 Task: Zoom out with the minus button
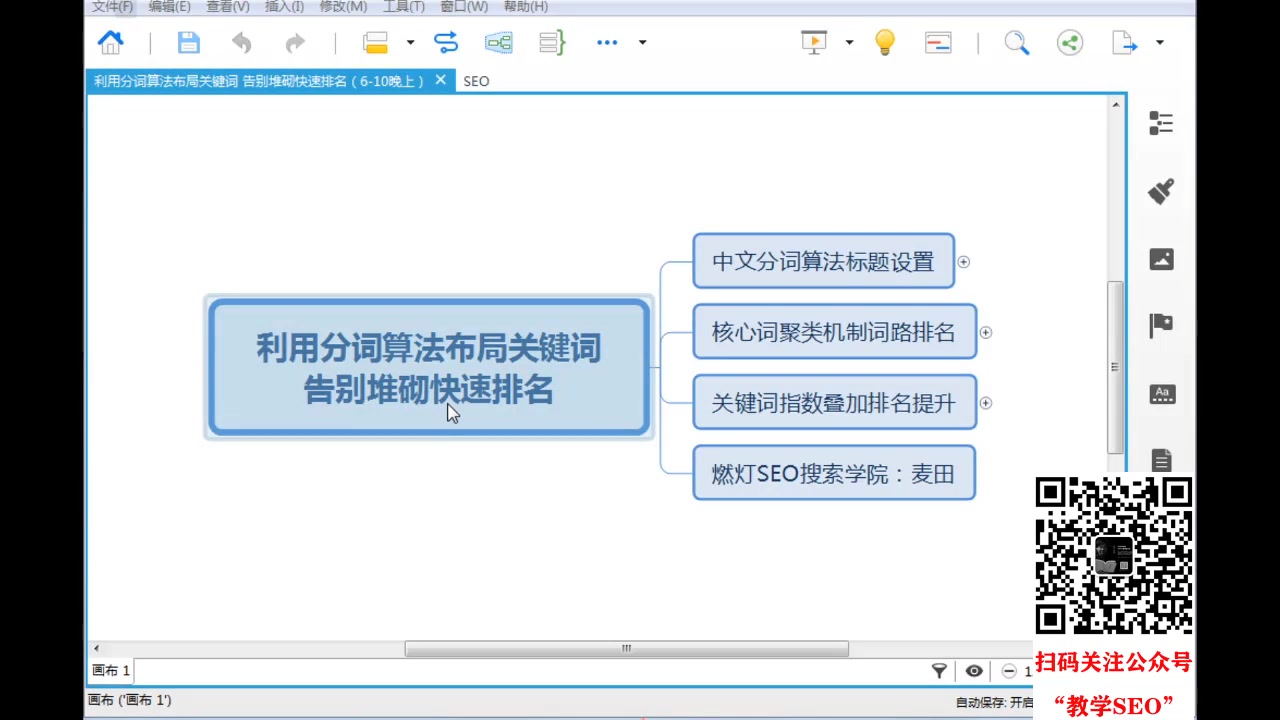1009,671
